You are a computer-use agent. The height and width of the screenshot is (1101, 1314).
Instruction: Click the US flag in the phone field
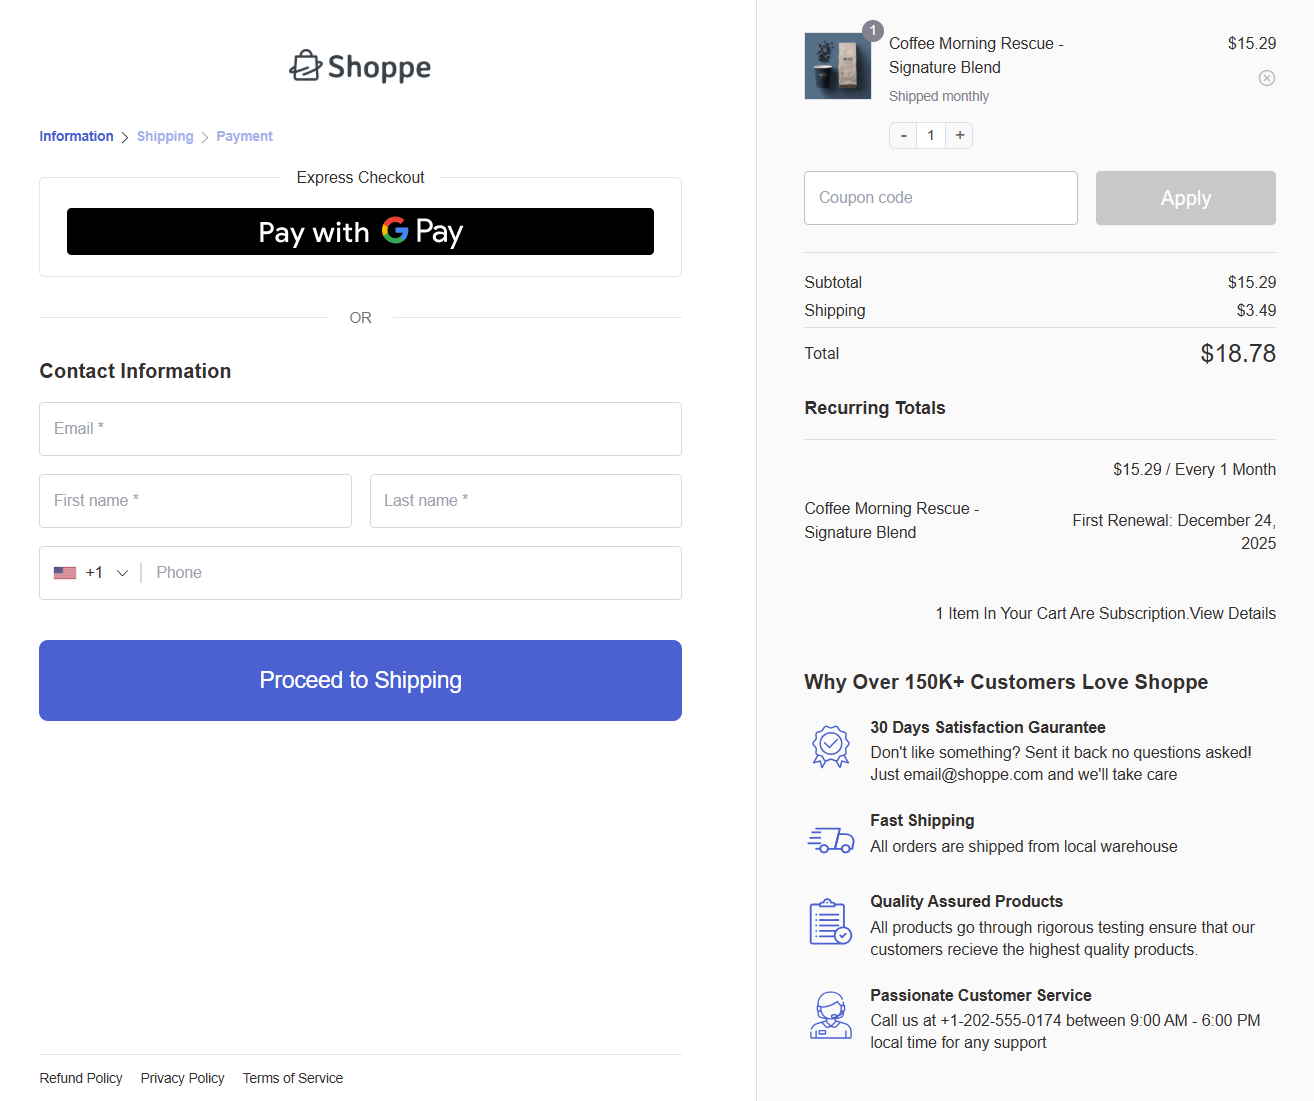65,572
